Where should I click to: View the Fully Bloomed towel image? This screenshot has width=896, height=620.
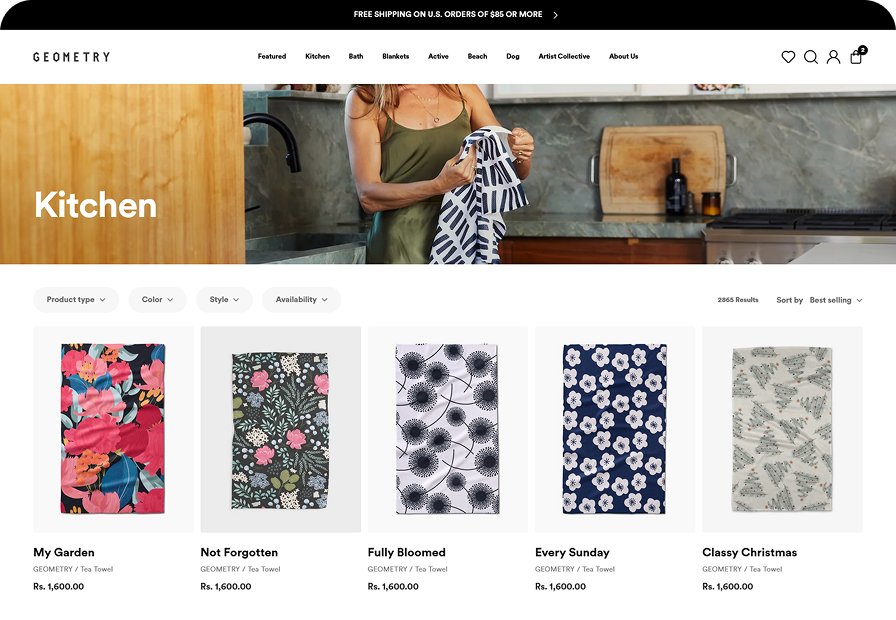(447, 429)
